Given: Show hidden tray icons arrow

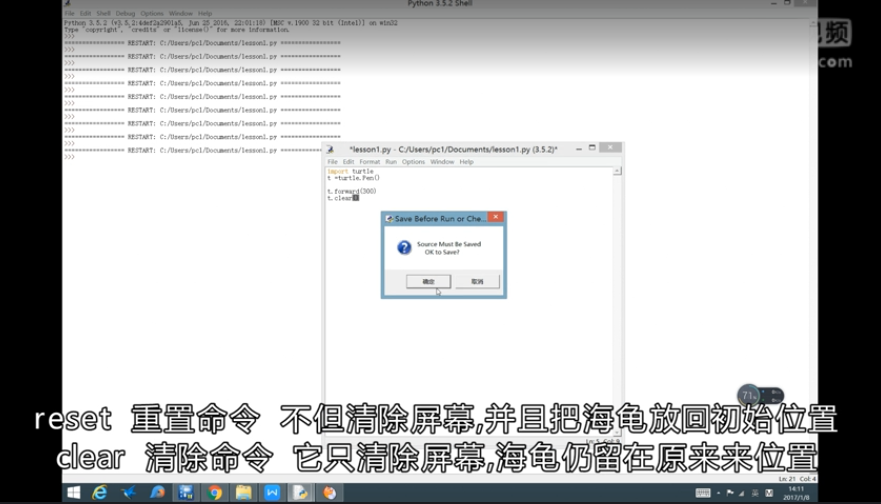Looking at the screenshot, I should pos(719,493).
